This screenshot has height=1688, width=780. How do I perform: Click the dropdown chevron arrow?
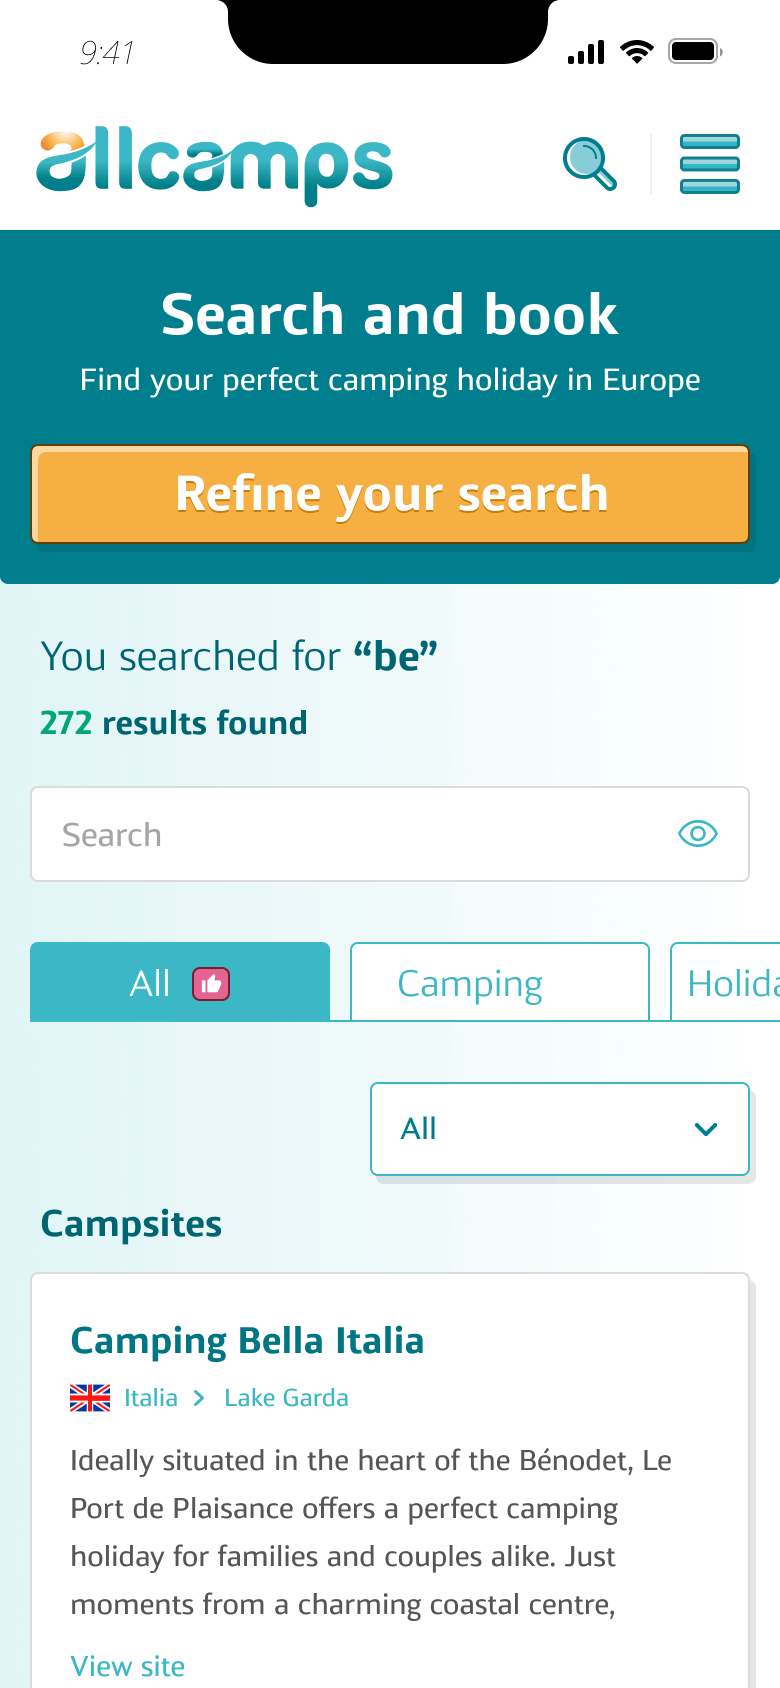[706, 1130]
